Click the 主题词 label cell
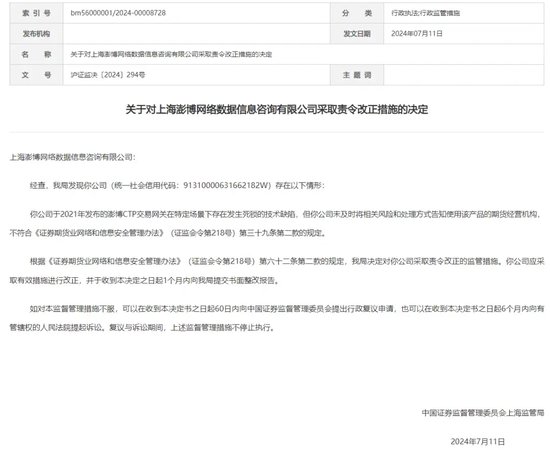550x450 pixels. click(357, 75)
